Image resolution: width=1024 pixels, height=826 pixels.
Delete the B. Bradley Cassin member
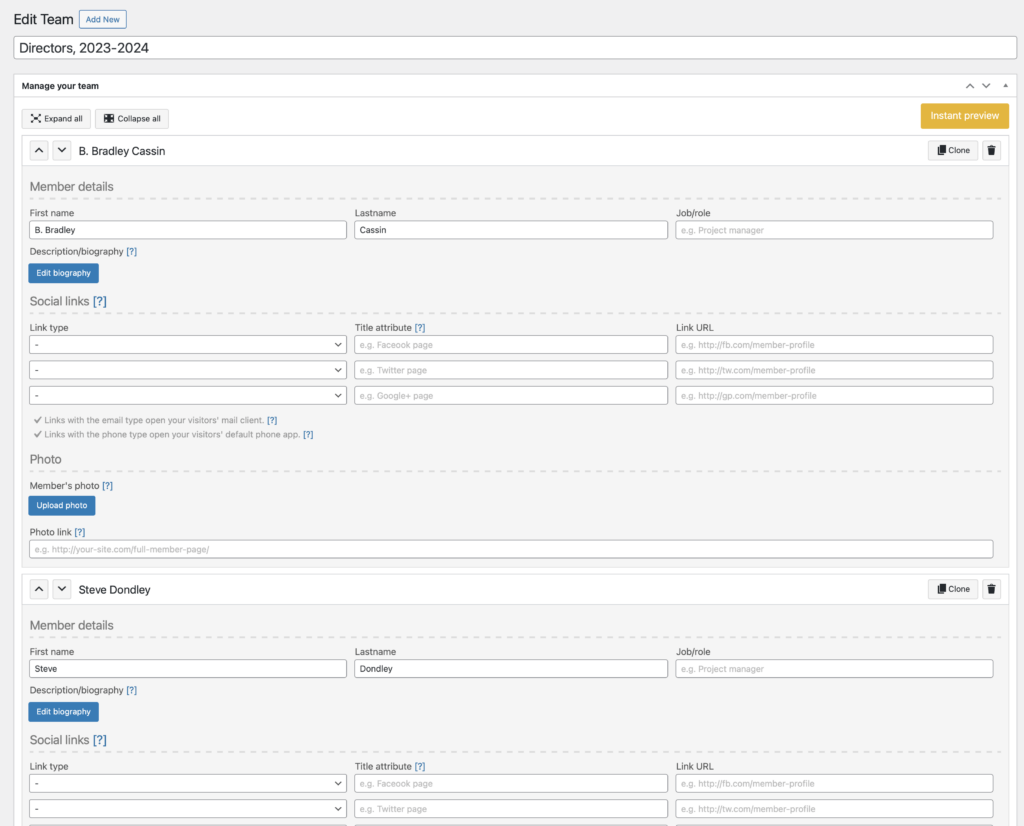pyautogui.click(x=991, y=151)
